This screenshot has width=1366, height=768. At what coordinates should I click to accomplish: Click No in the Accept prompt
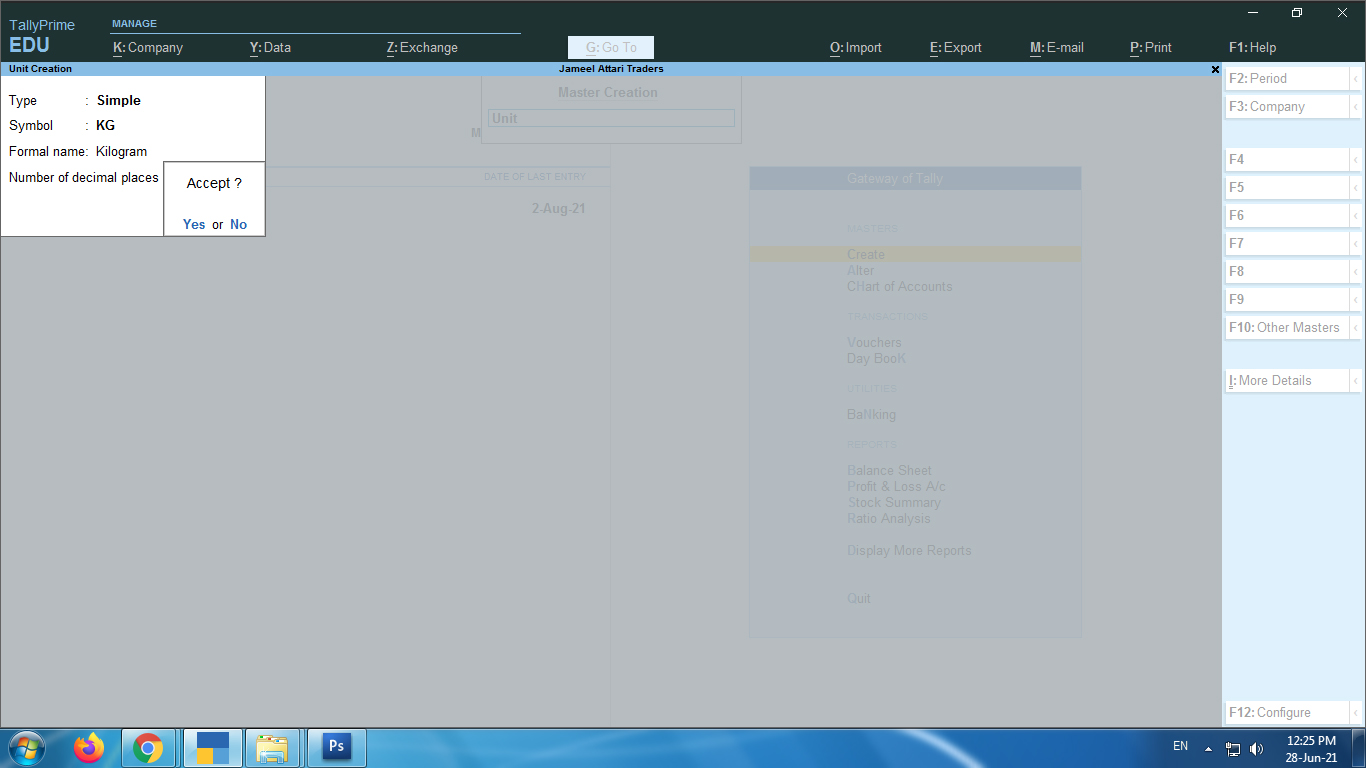238,224
